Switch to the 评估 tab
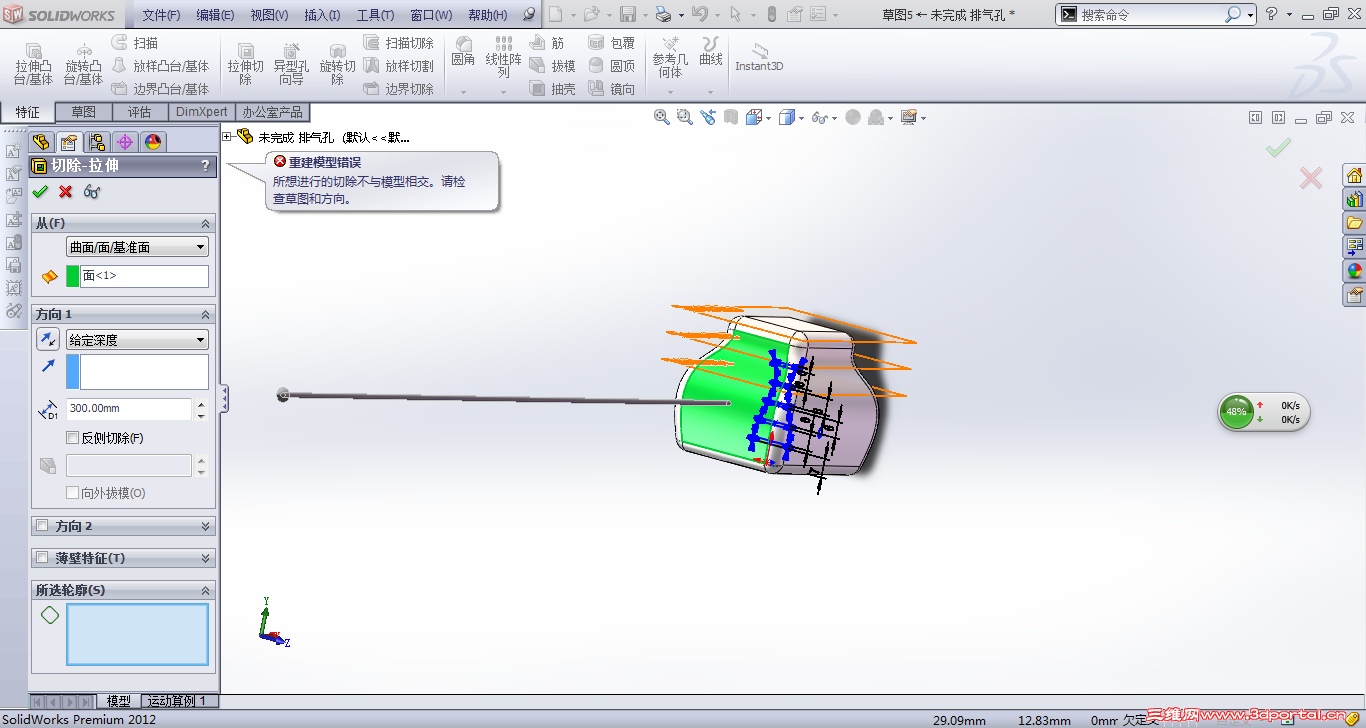The width and height of the screenshot is (1366, 728). point(140,112)
